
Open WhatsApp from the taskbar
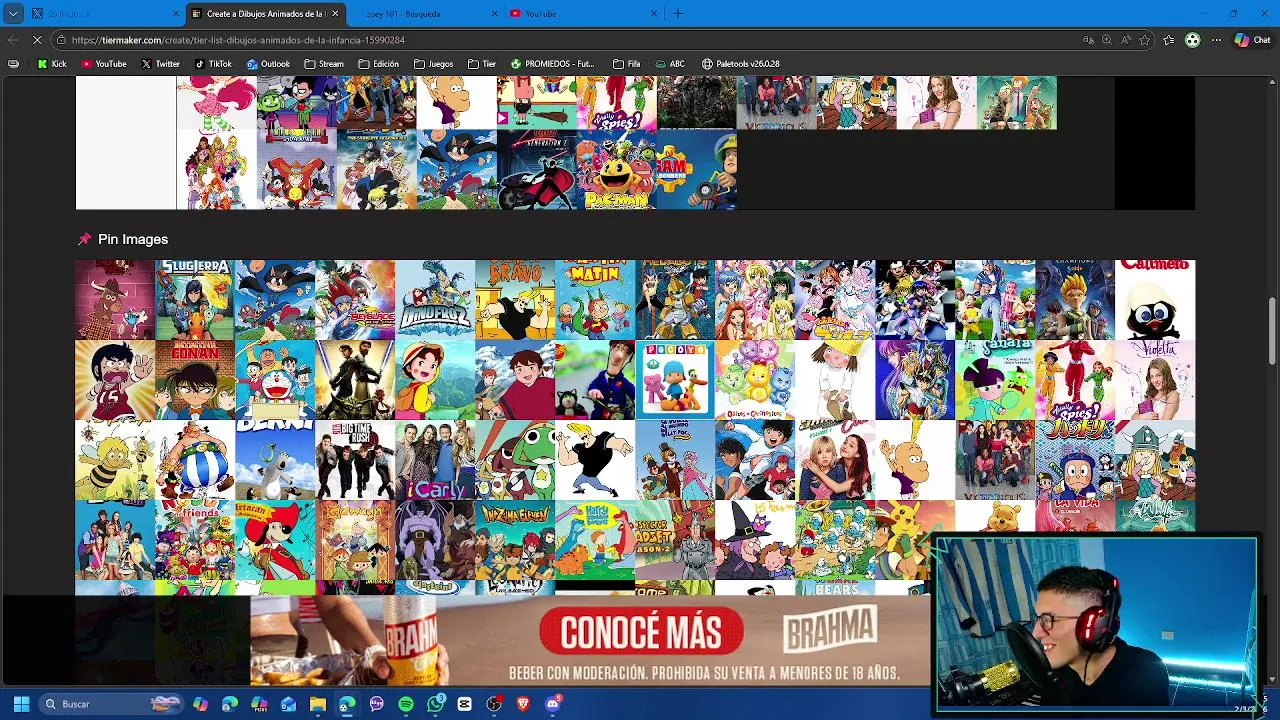(x=435, y=704)
